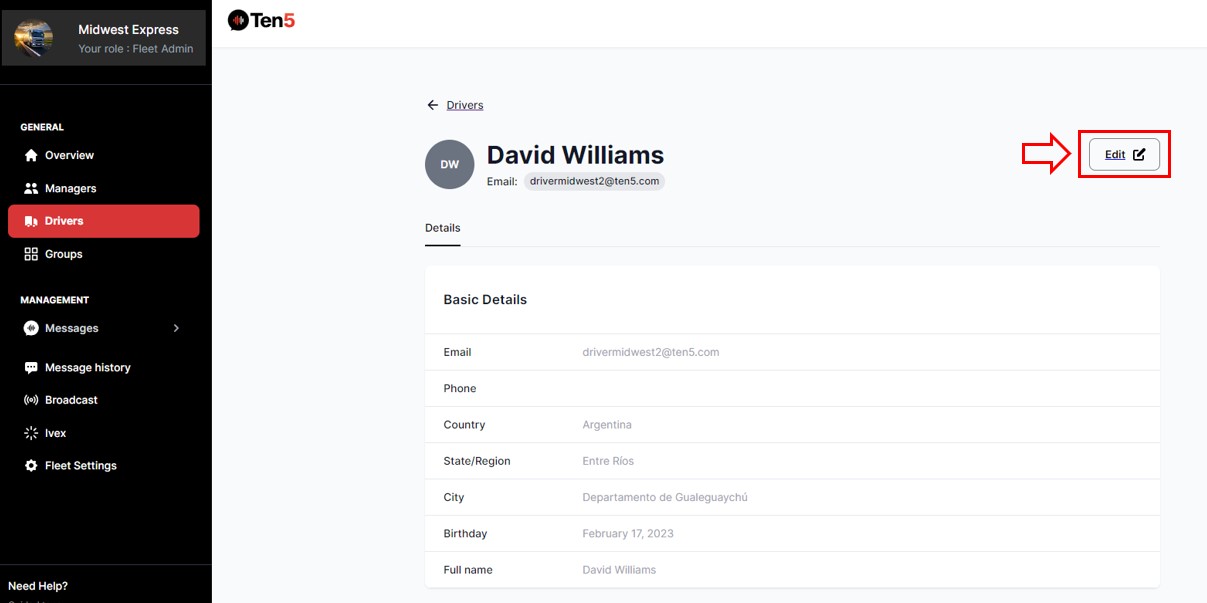Viewport: 1207px width, 603px height.
Task: Click the Messages waveform icon
Action: click(31, 328)
